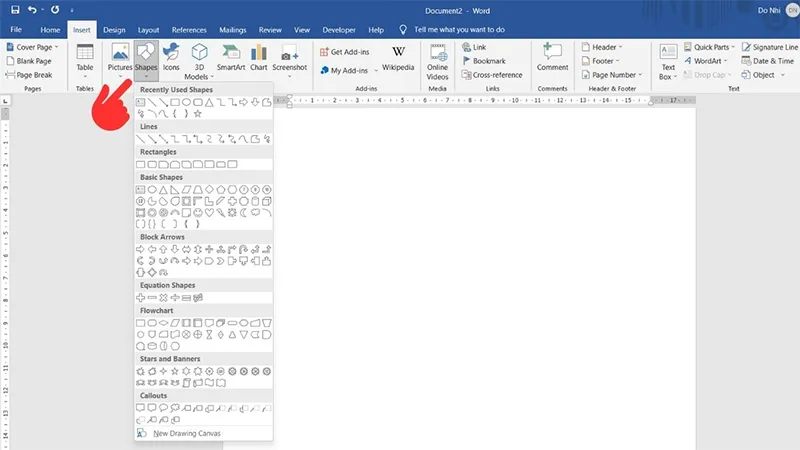Click the Online Videos button

438,58
